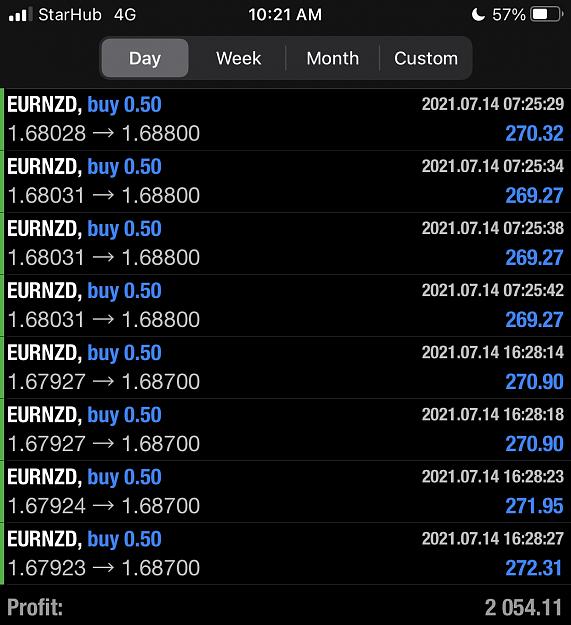
Task: Tap the StarHub 4G carrier label
Action: click(x=87, y=15)
